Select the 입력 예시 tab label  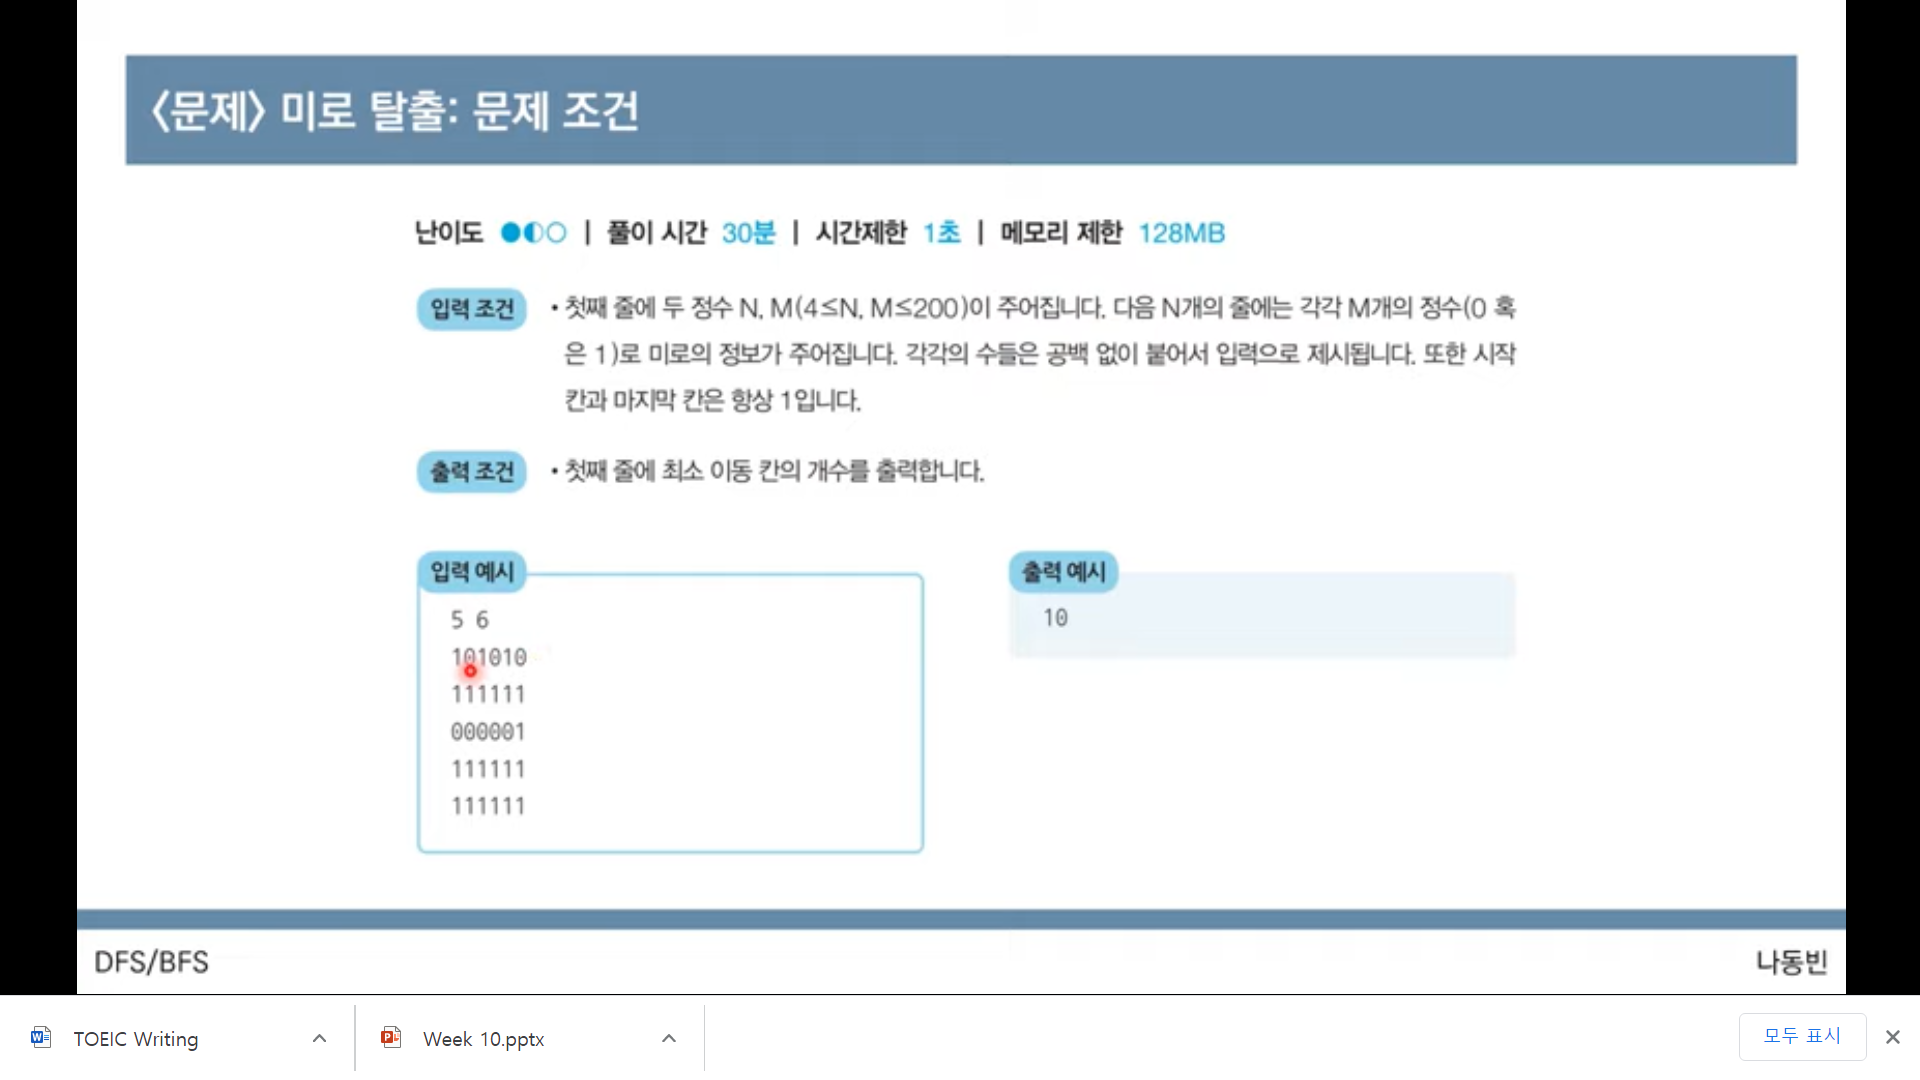pos(471,572)
